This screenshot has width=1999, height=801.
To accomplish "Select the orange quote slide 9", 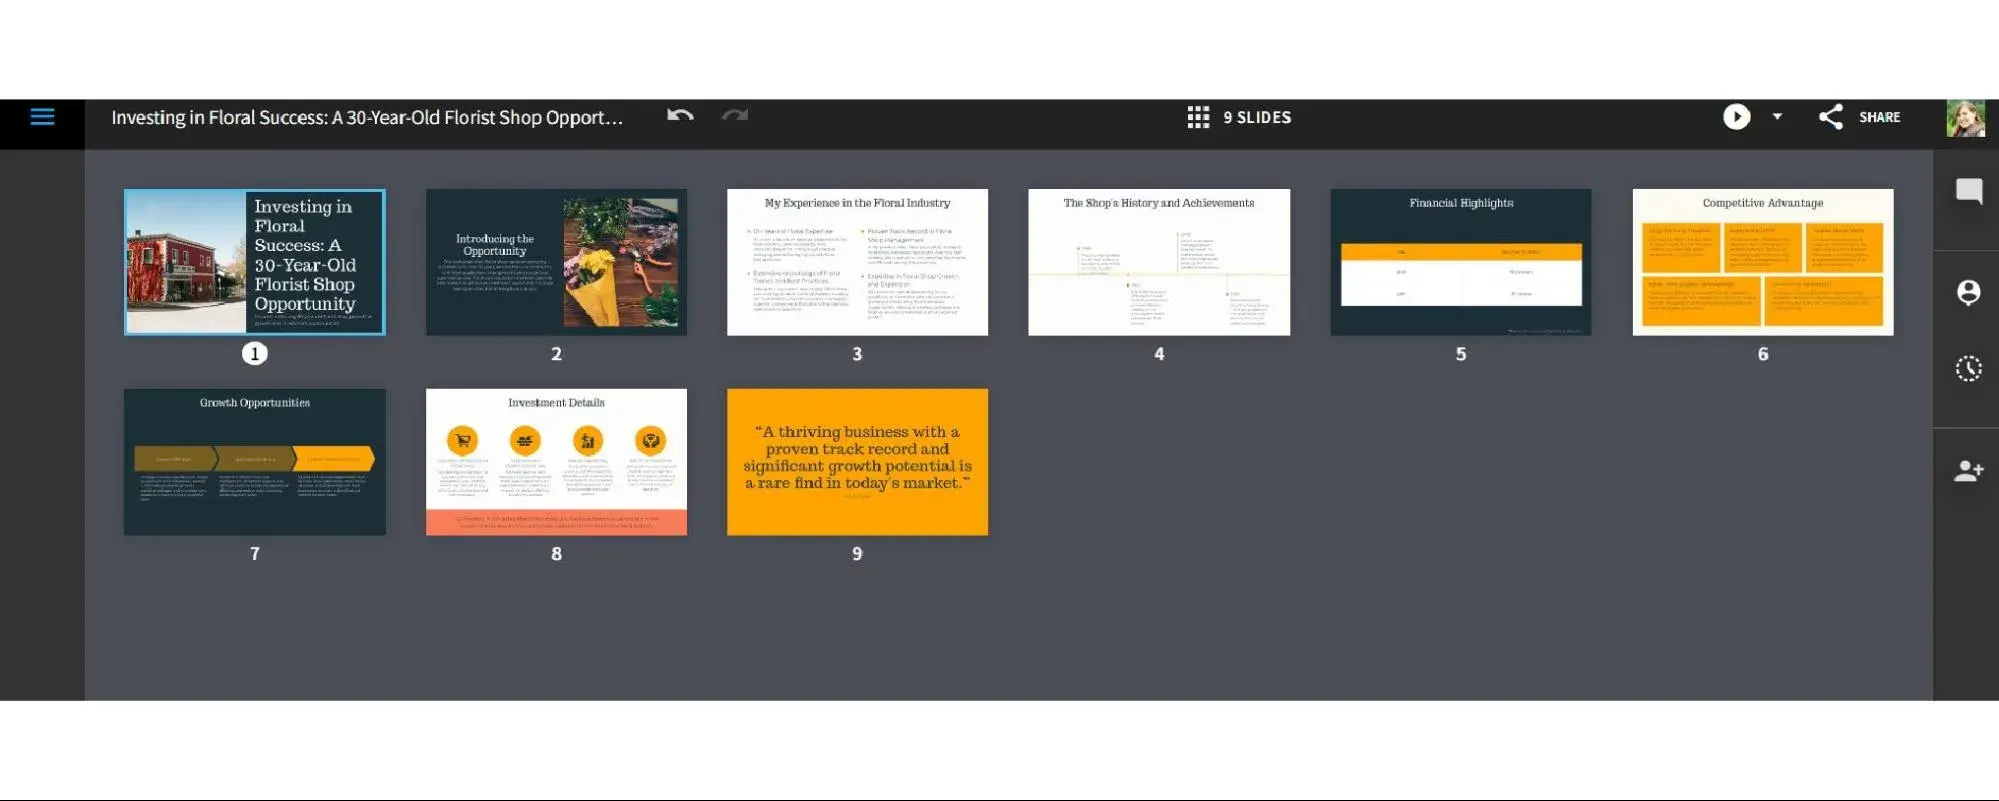I will tap(857, 462).
